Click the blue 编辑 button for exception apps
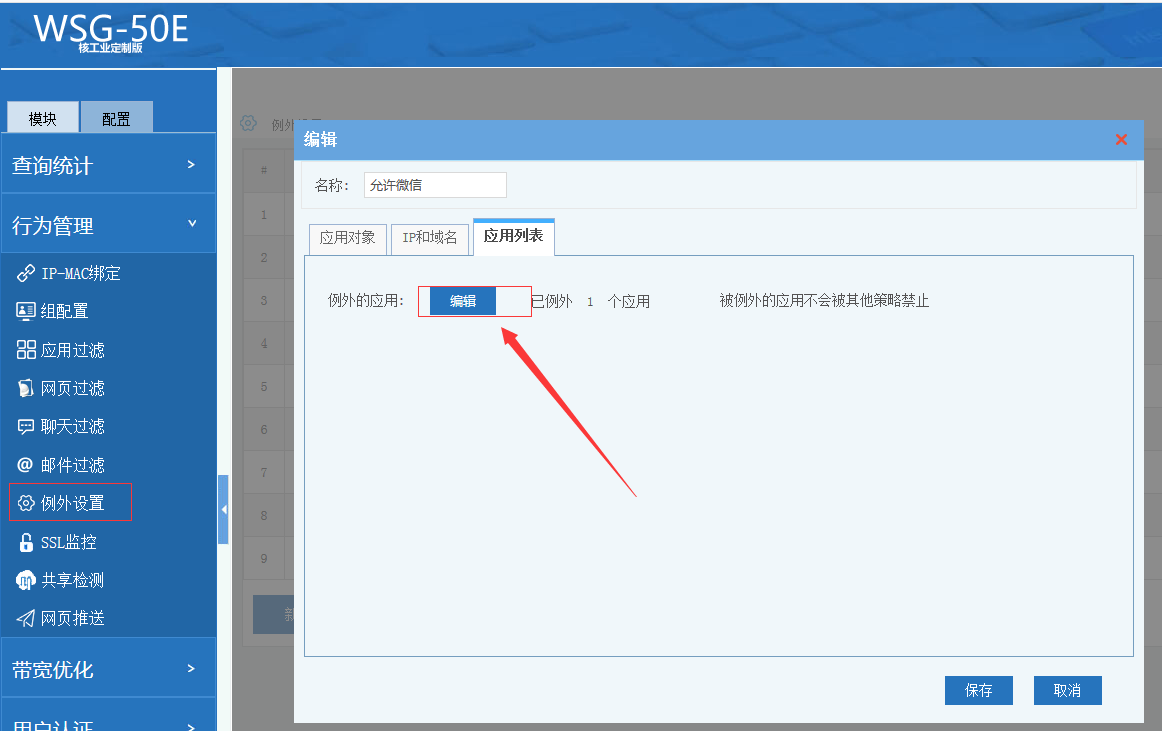Screen dimensions: 1162x731 [462, 301]
